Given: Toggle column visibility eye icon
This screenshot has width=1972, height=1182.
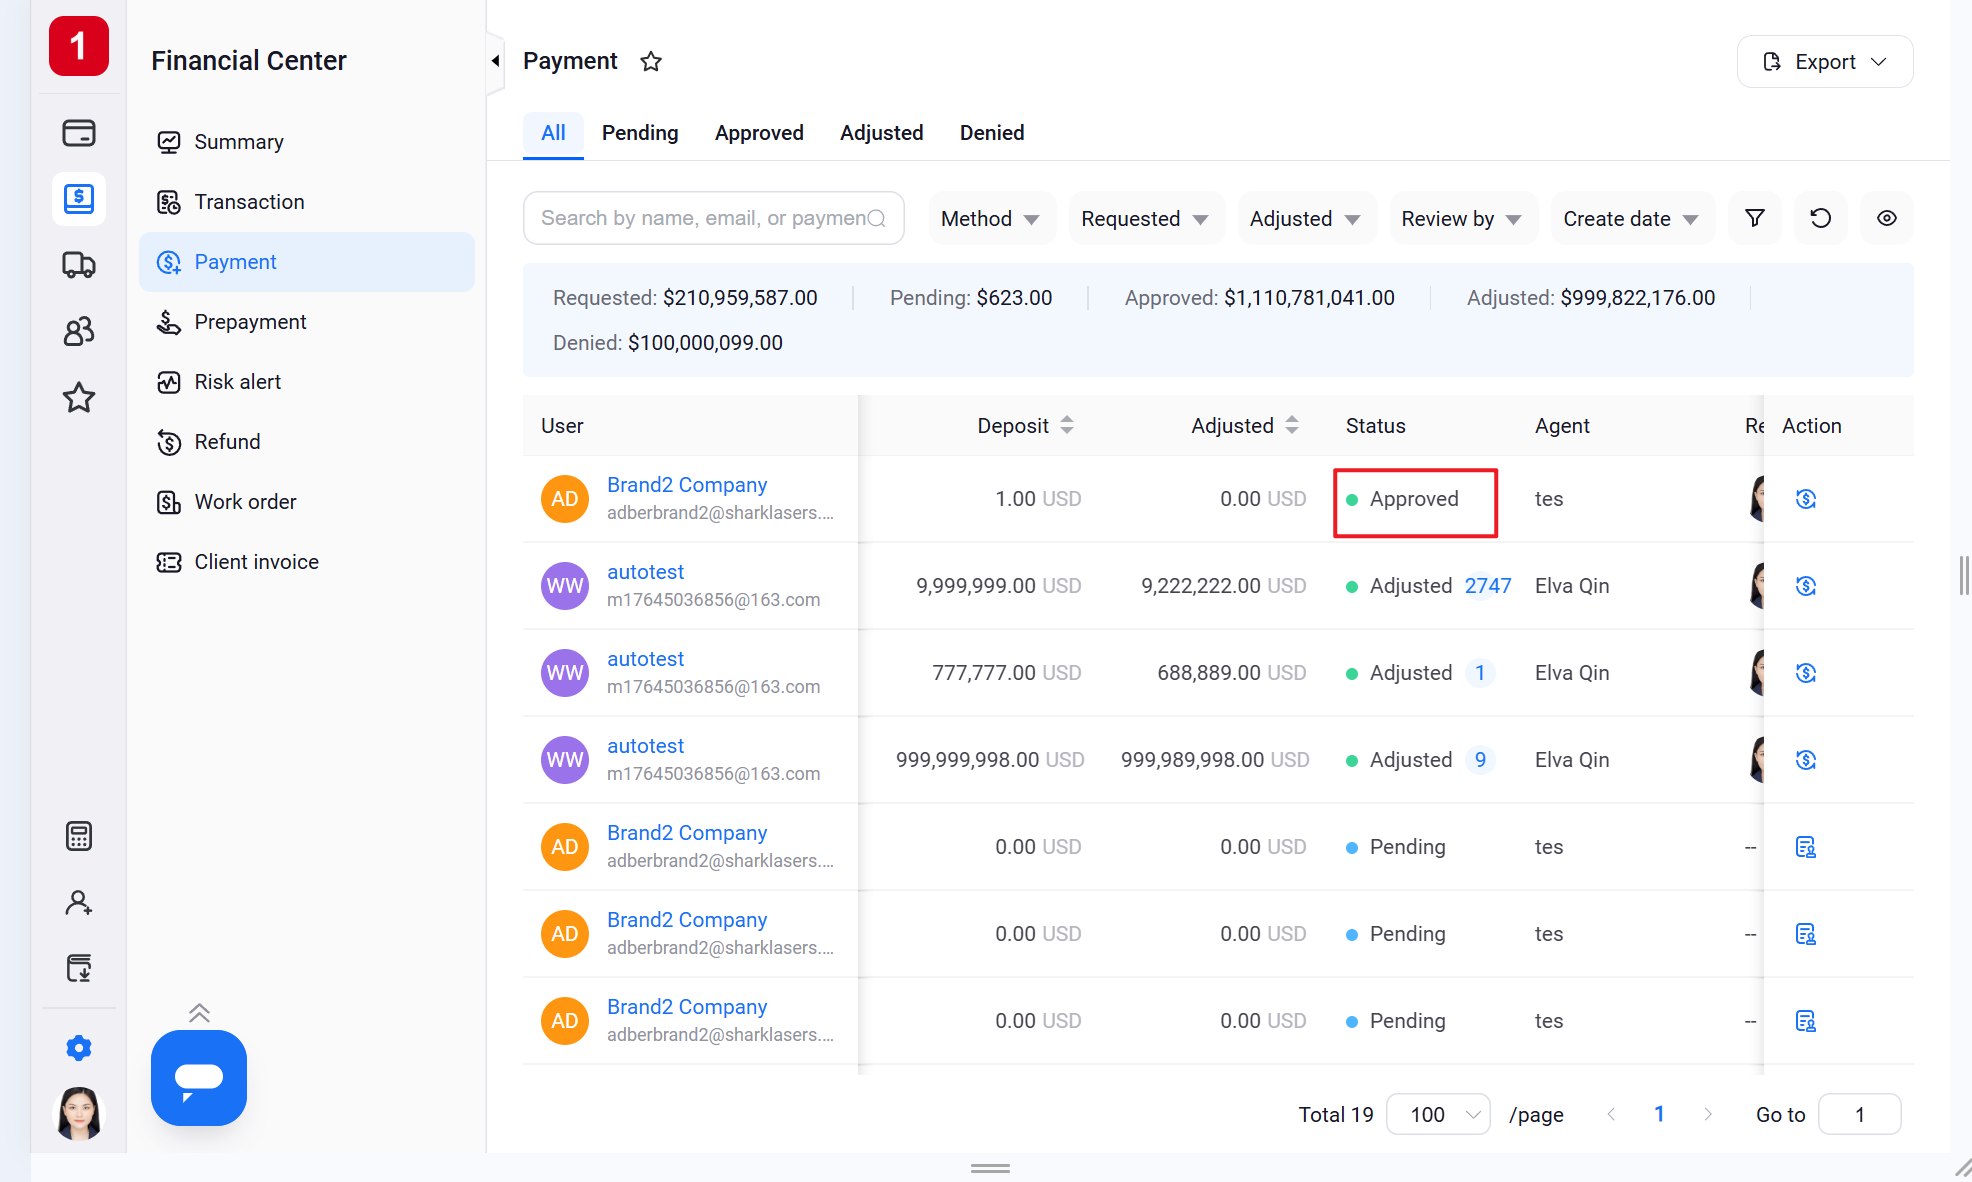Looking at the screenshot, I should click(x=1887, y=218).
